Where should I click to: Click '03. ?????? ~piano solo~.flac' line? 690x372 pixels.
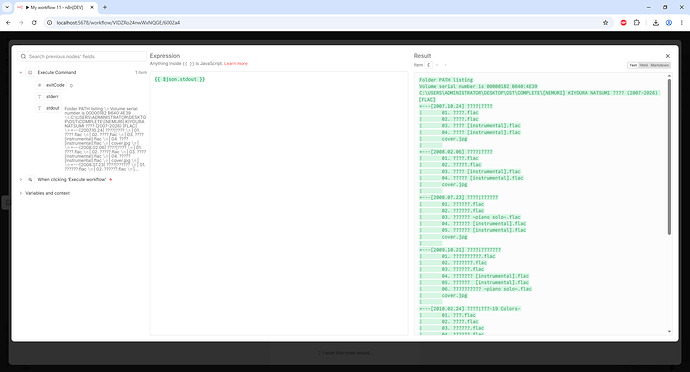pos(481,217)
